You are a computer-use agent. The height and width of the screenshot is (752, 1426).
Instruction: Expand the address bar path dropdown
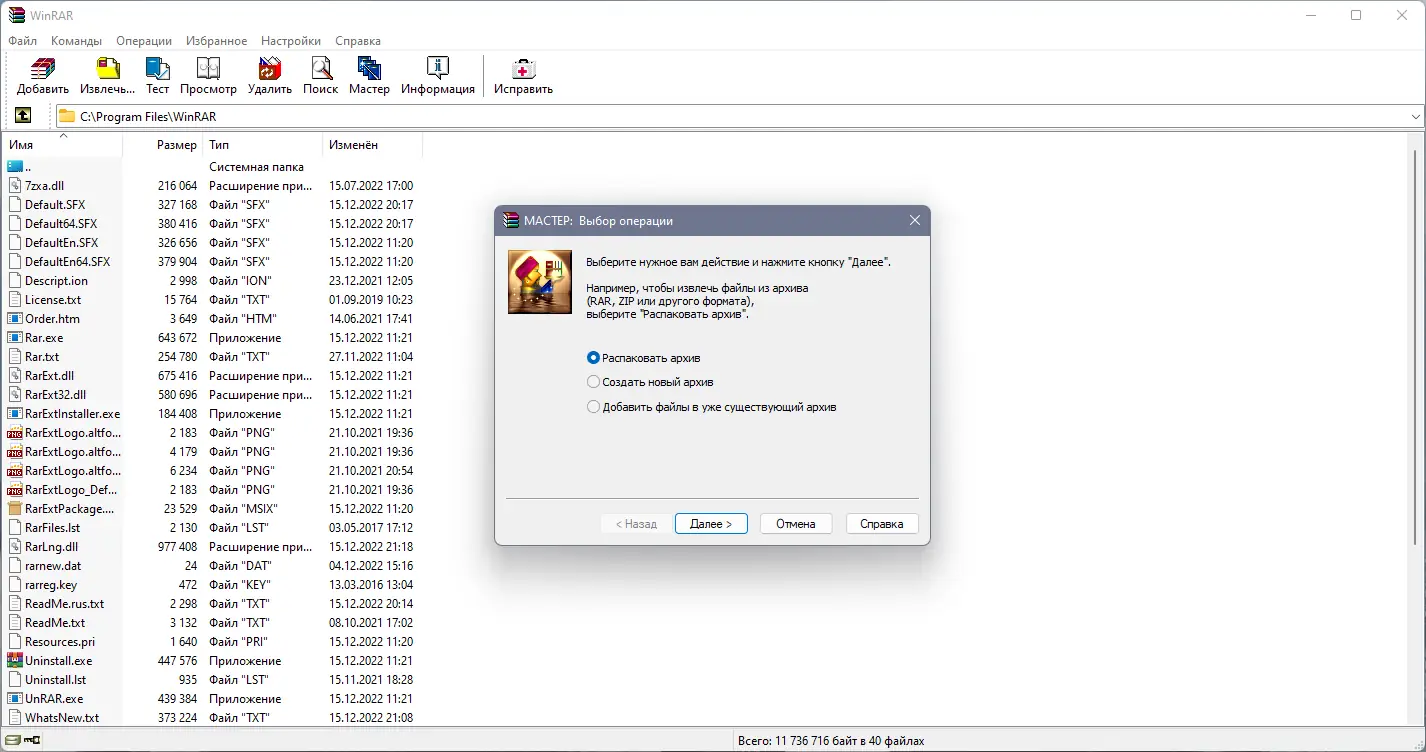pos(1416,117)
